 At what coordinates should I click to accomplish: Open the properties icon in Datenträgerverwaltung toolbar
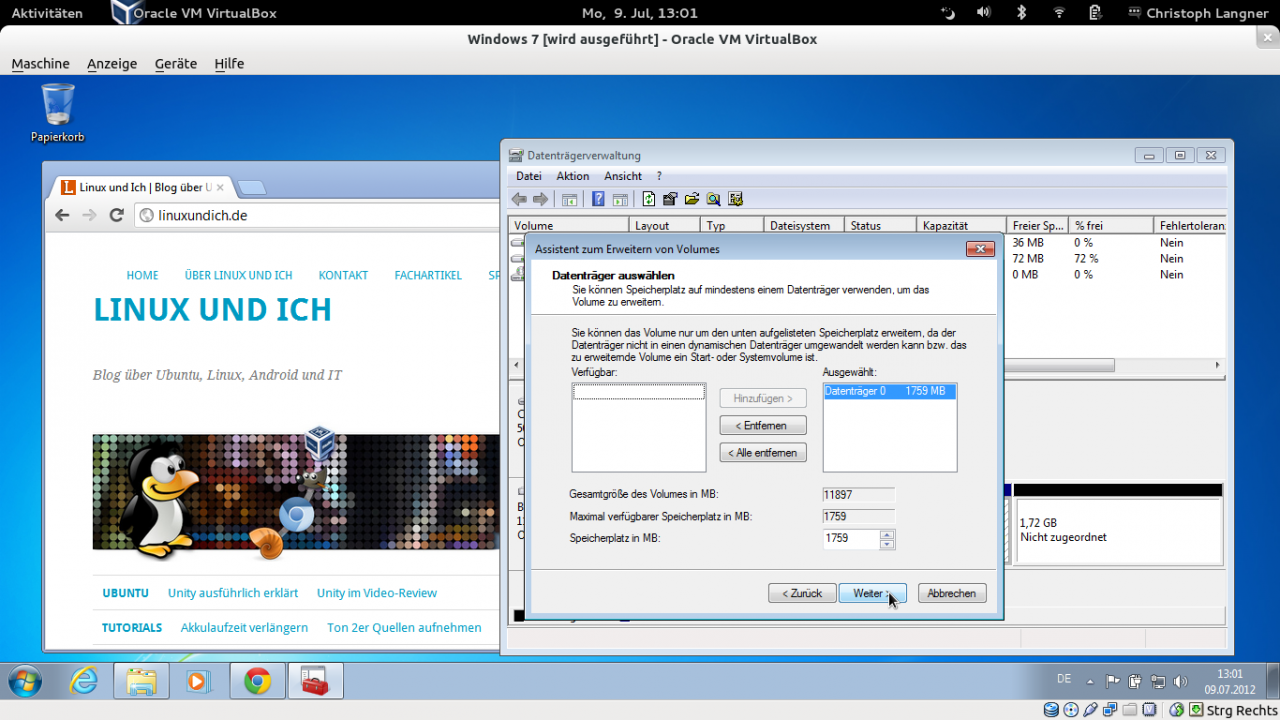(x=670, y=199)
